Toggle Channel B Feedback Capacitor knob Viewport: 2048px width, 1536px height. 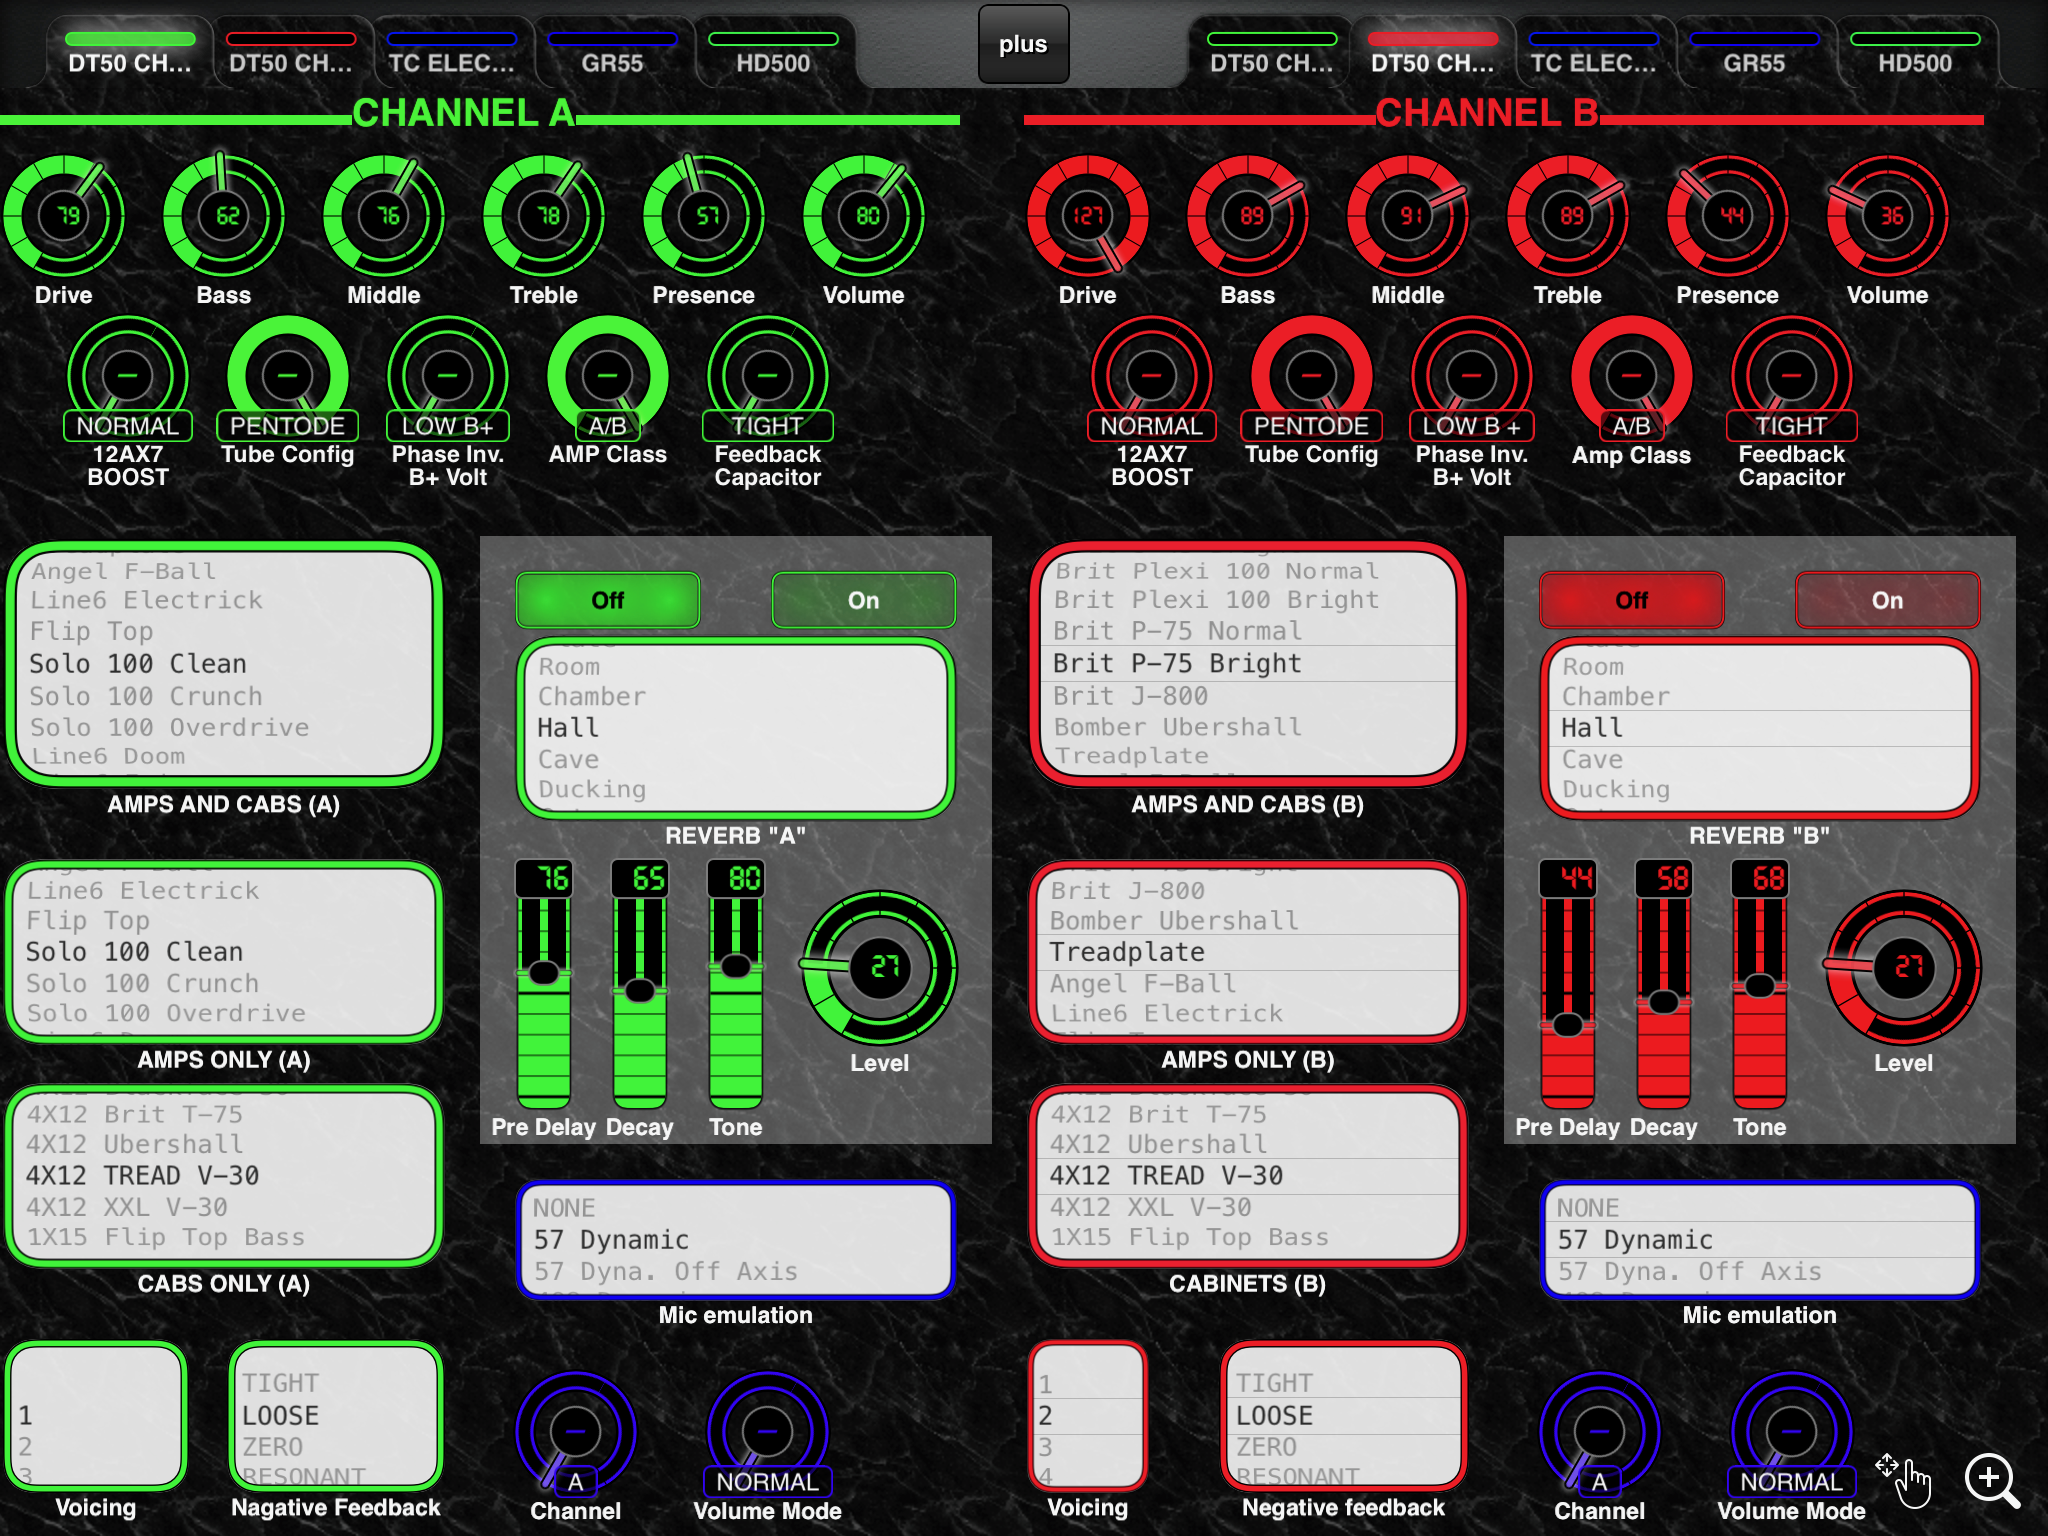(x=1792, y=377)
